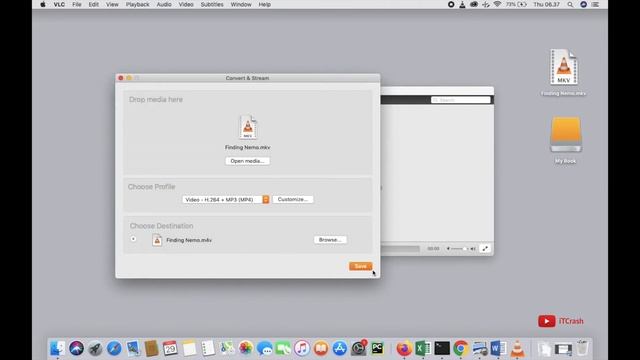
Task: Open the File menu
Action: pos(77,4)
